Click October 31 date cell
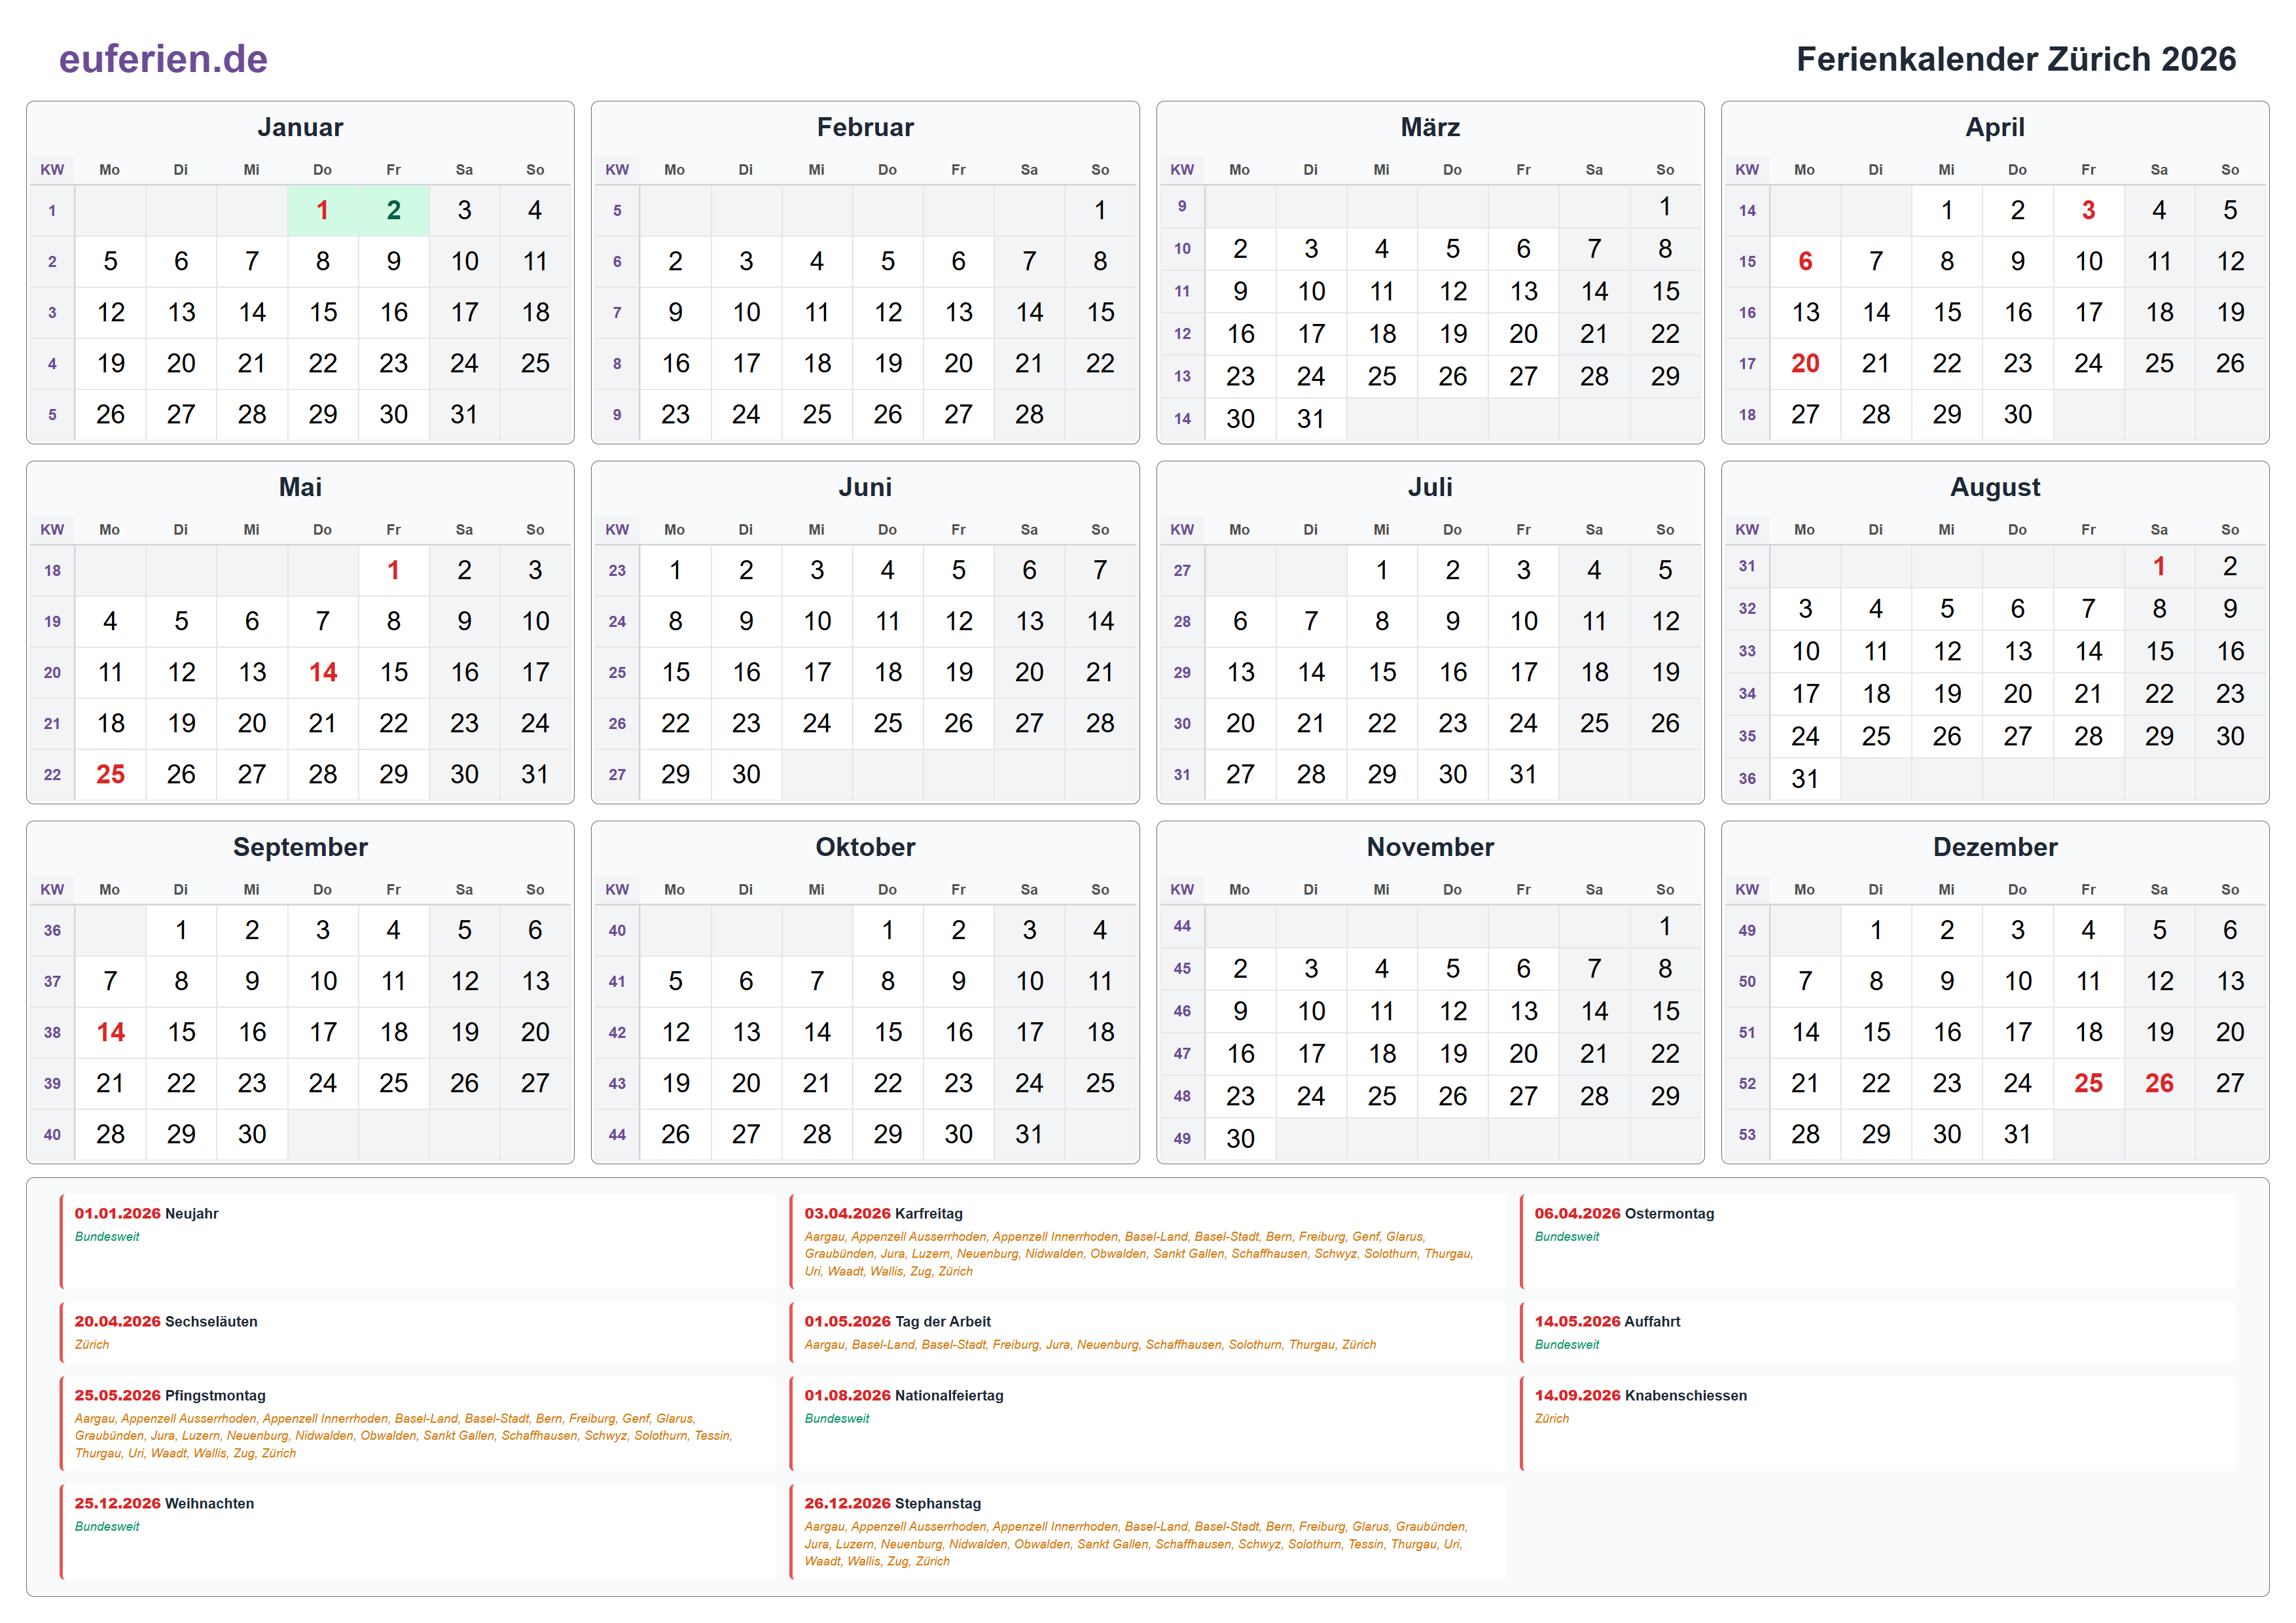 [1029, 1134]
